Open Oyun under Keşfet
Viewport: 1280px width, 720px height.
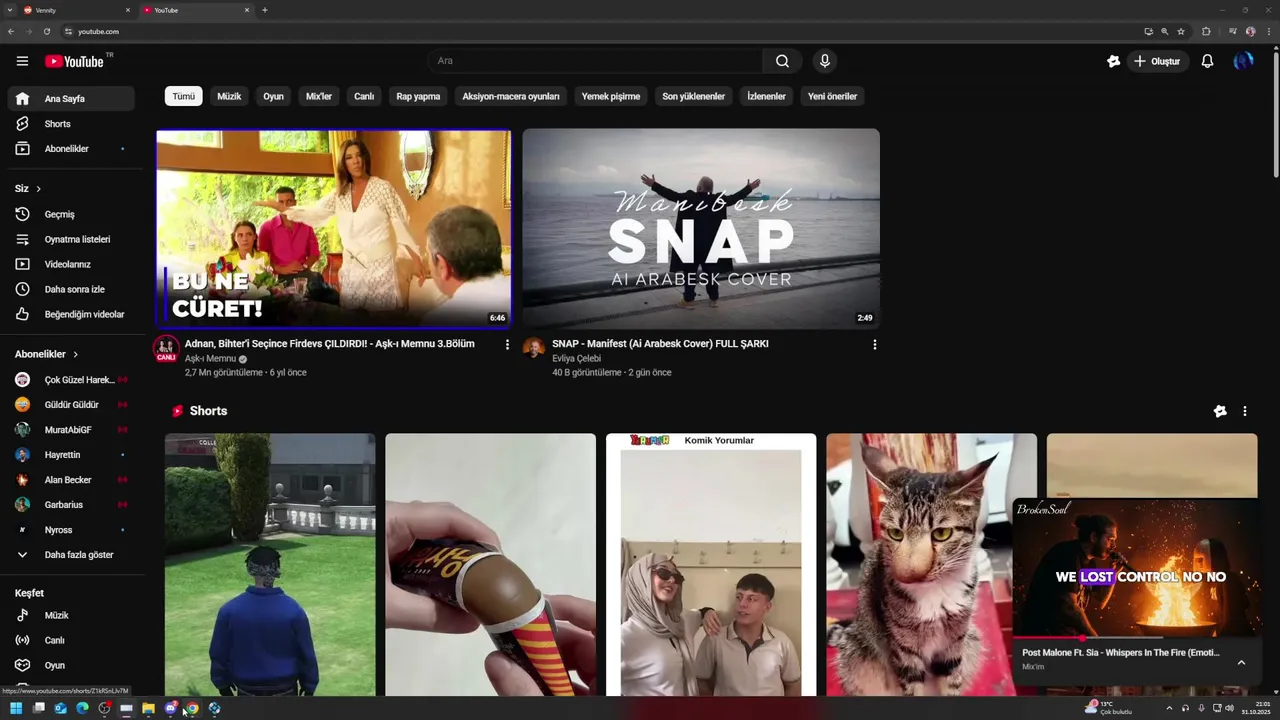[x=70, y=665]
